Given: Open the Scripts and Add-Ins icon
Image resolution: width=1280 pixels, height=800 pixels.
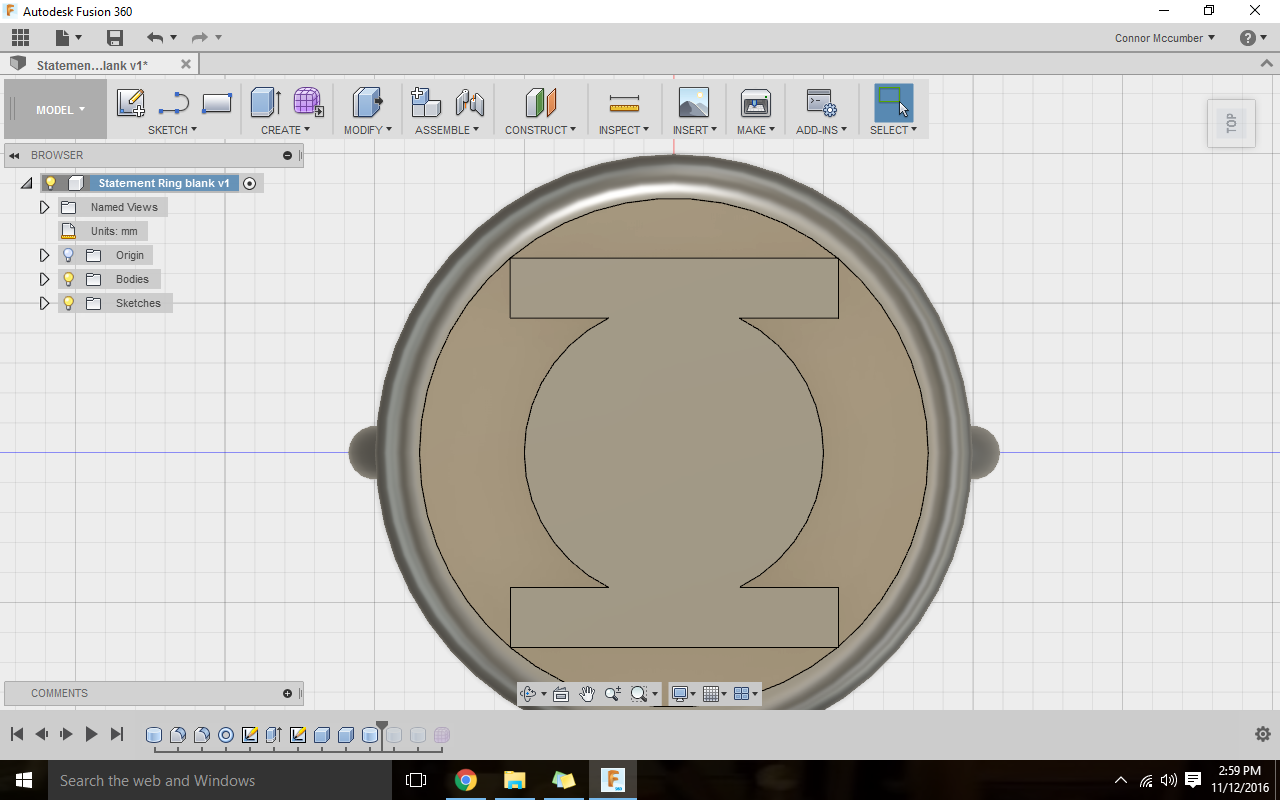Looking at the screenshot, I should (x=821, y=102).
